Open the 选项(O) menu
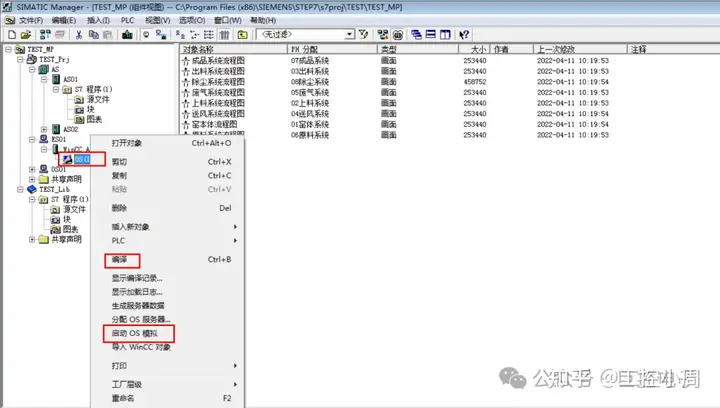The width and height of the screenshot is (720, 408). pyautogui.click(x=192, y=20)
